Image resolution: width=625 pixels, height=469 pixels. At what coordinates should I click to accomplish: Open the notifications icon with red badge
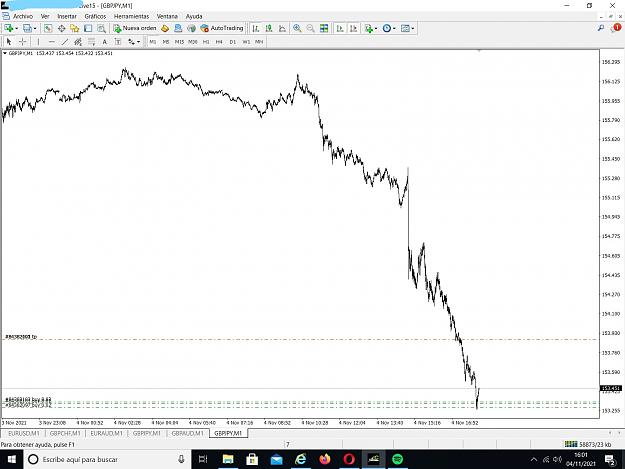coord(616,28)
